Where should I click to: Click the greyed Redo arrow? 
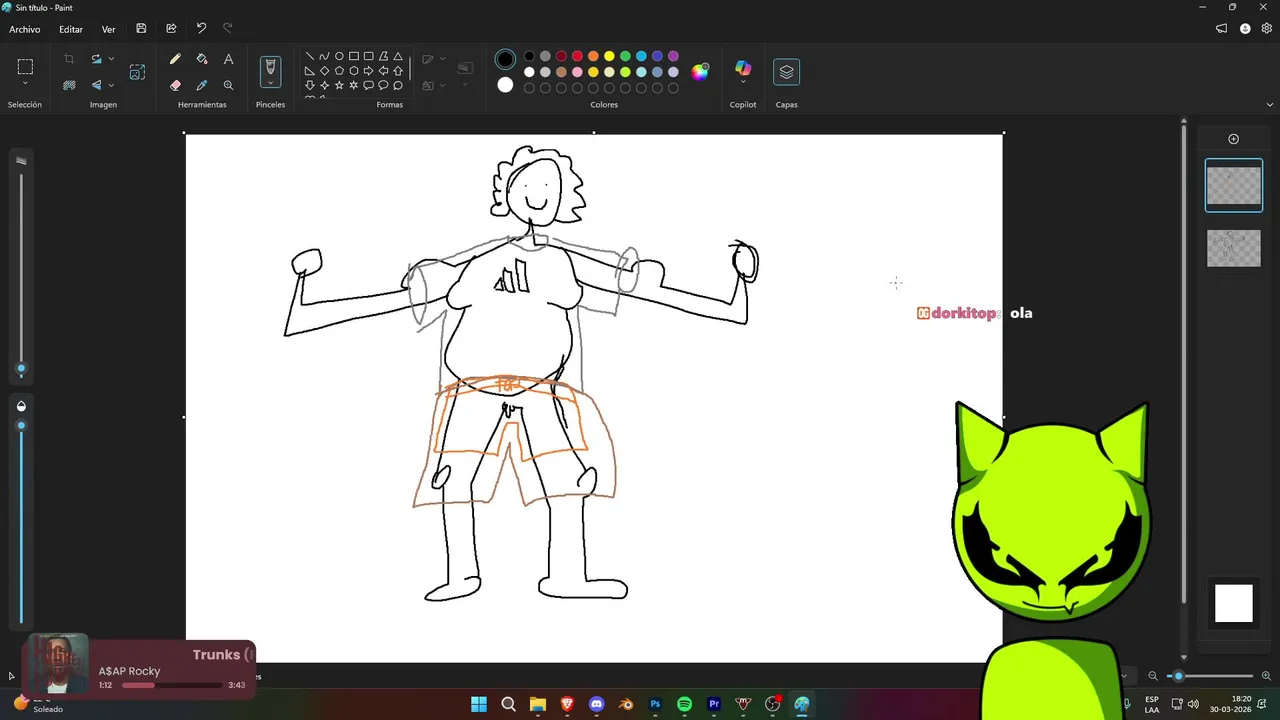click(227, 29)
